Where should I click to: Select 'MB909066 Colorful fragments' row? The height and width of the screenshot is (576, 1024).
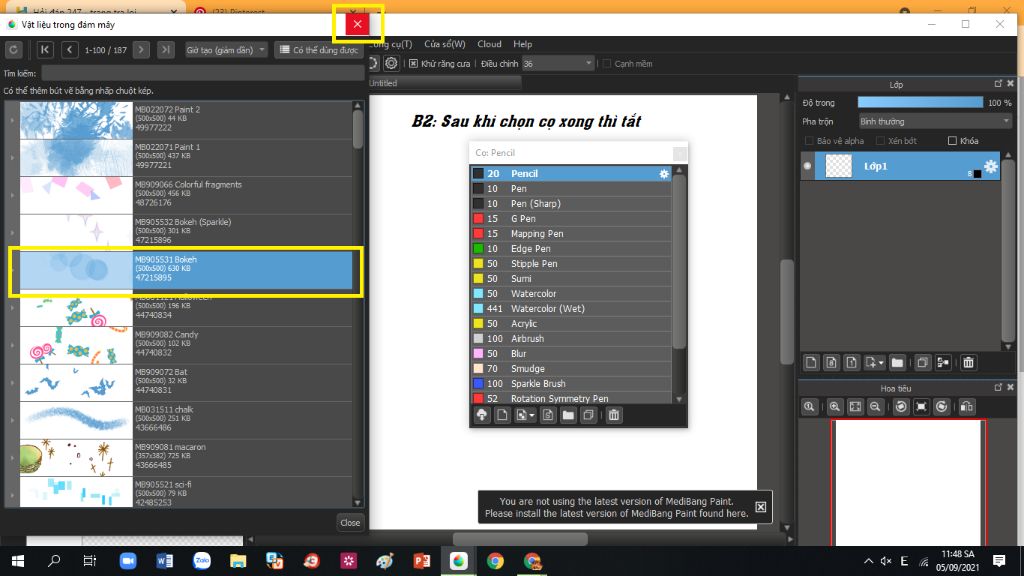click(x=185, y=195)
